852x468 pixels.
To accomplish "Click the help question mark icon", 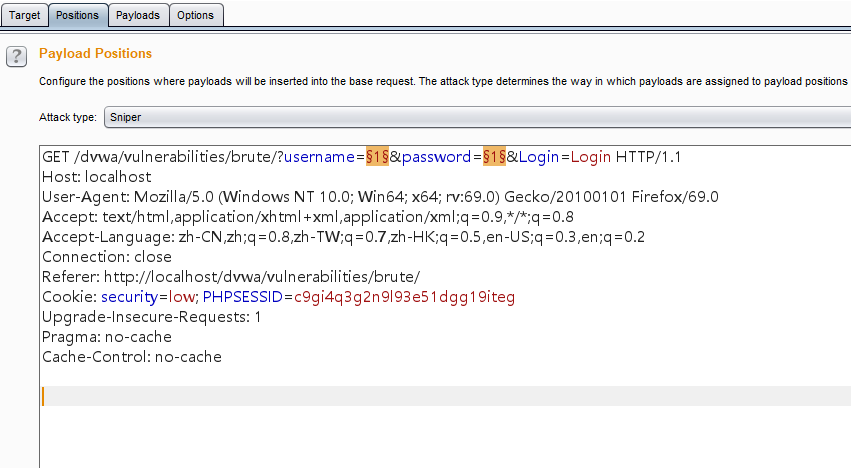I will pyautogui.click(x=16, y=57).
